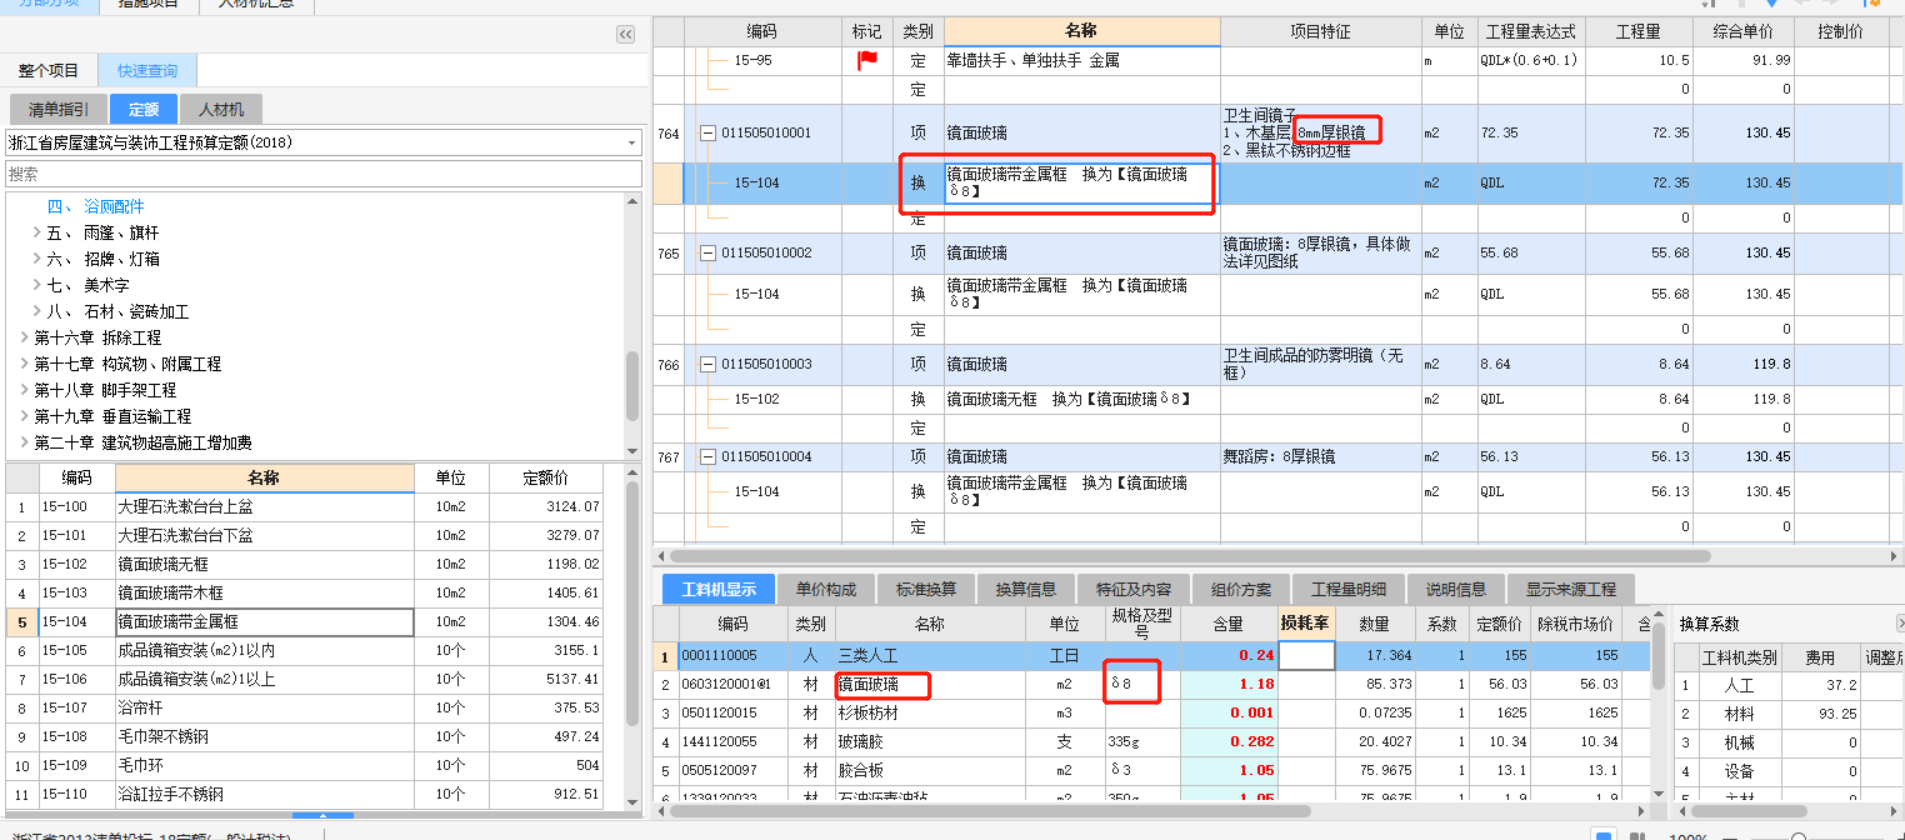
Task: Click the 损耗率 cell for 三类人工
Action: point(1306,656)
